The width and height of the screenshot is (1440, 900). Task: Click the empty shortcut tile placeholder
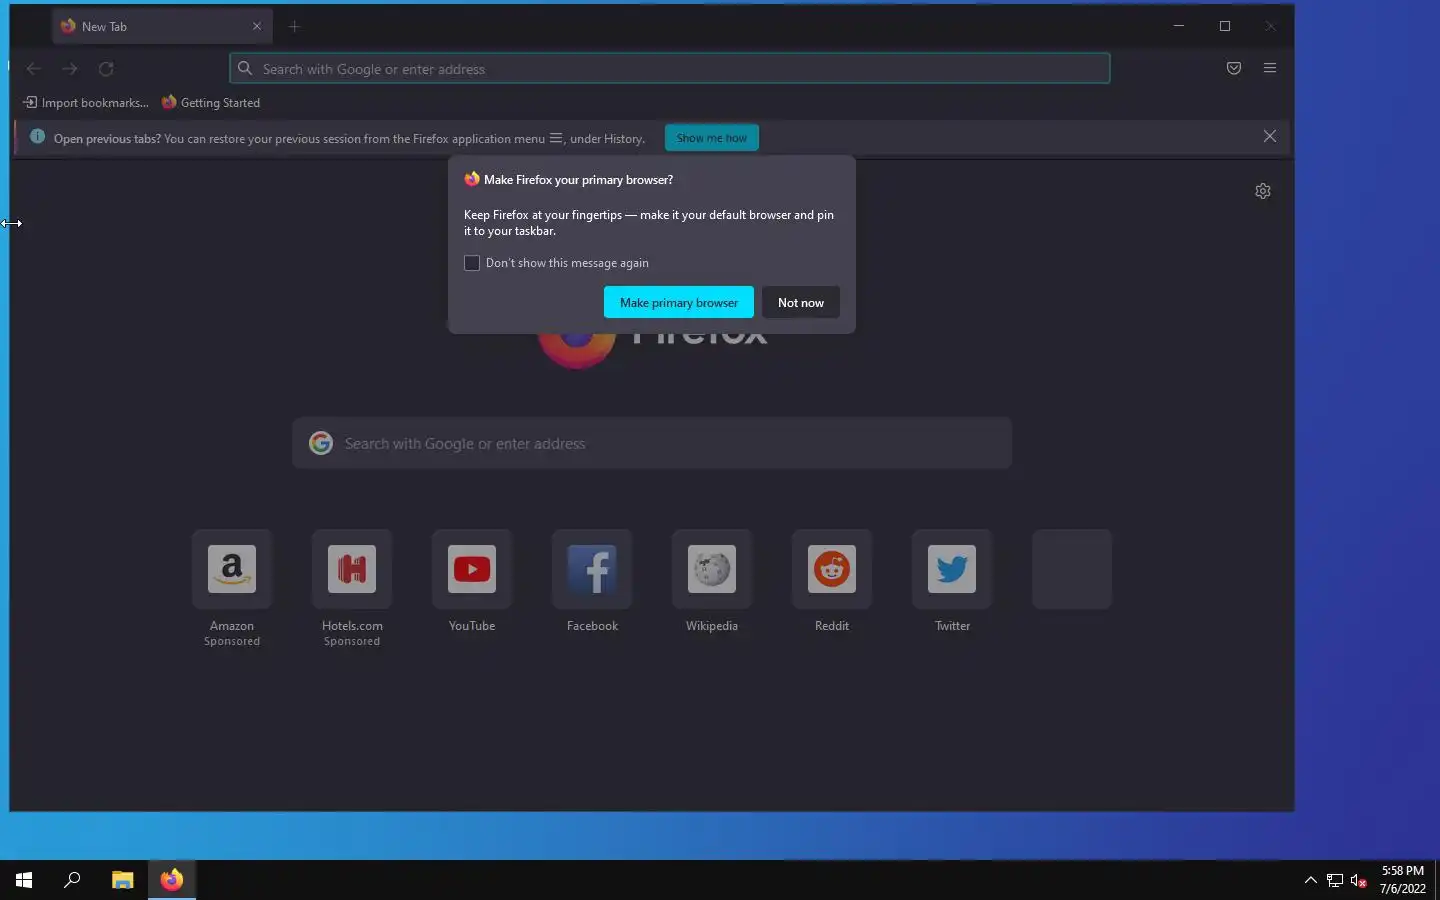pos(1072,569)
